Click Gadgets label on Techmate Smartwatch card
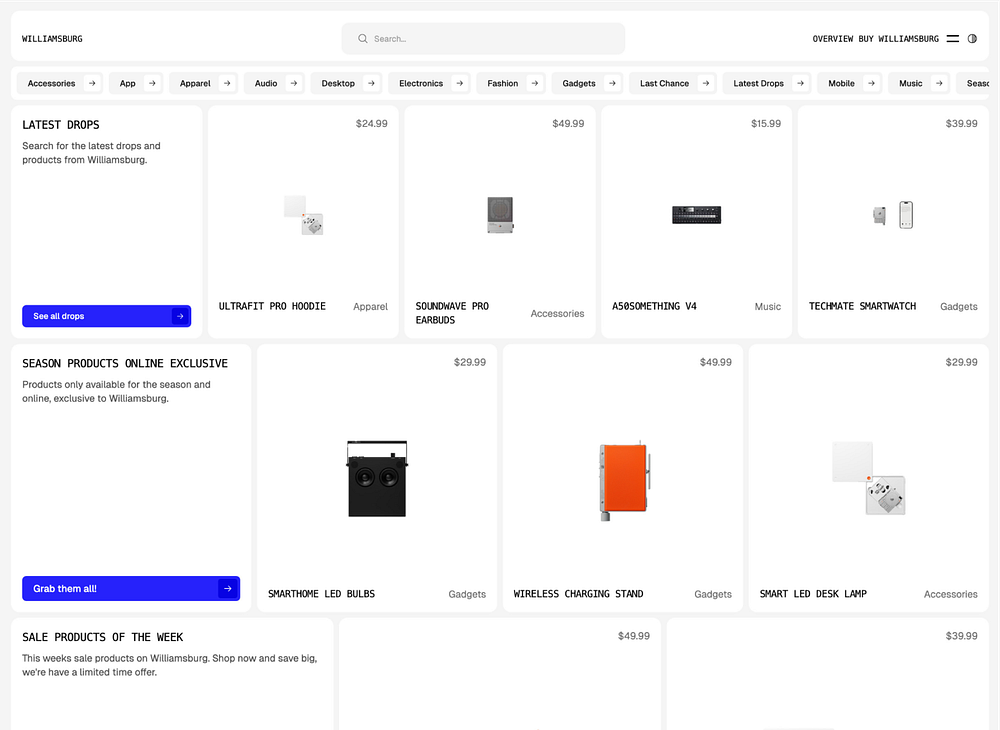This screenshot has width=1000, height=730. (959, 307)
